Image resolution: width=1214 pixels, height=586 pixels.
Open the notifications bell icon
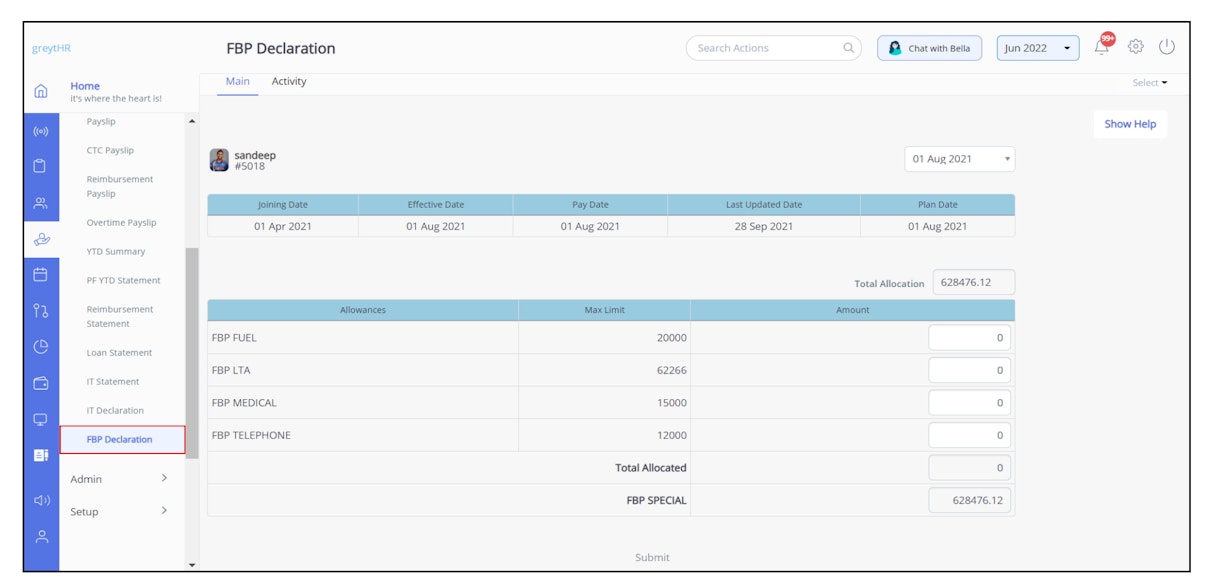coord(1103,46)
